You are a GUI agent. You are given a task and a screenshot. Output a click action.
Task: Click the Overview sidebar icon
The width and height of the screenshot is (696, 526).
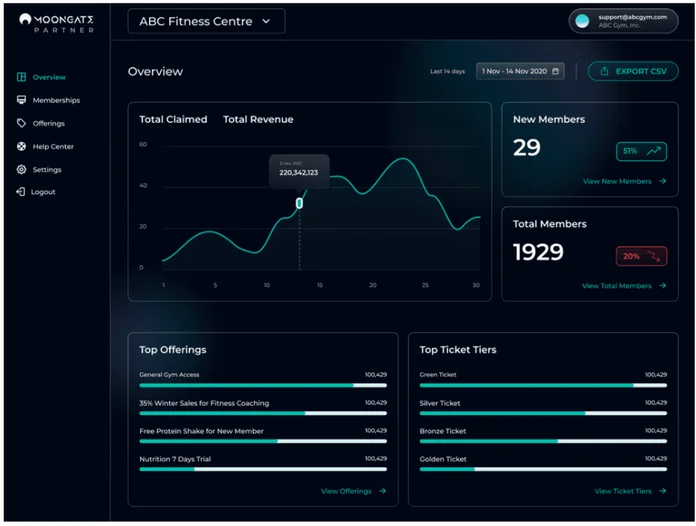(x=22, y=77)
